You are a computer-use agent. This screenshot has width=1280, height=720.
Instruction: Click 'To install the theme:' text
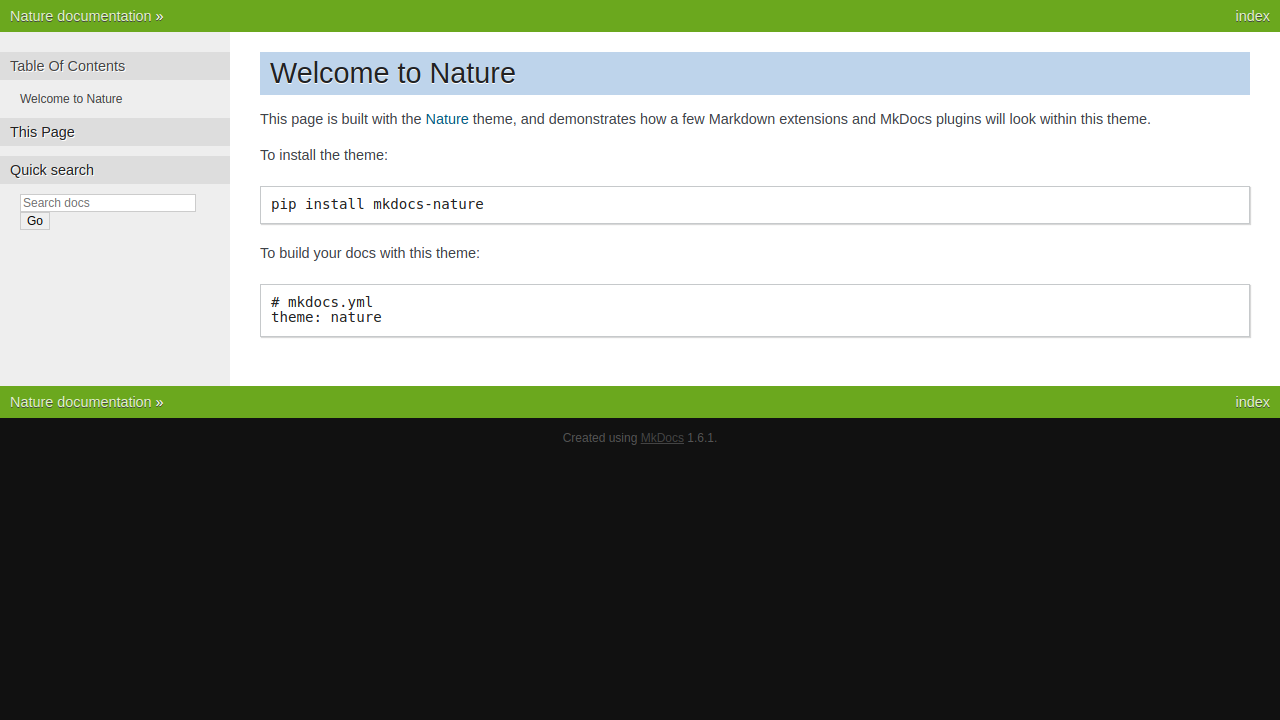(324, 155)
